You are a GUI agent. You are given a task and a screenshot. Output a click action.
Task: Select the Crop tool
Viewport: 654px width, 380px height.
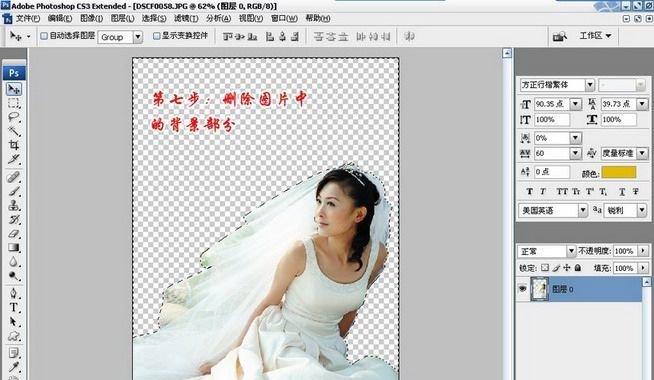[14, 145]
